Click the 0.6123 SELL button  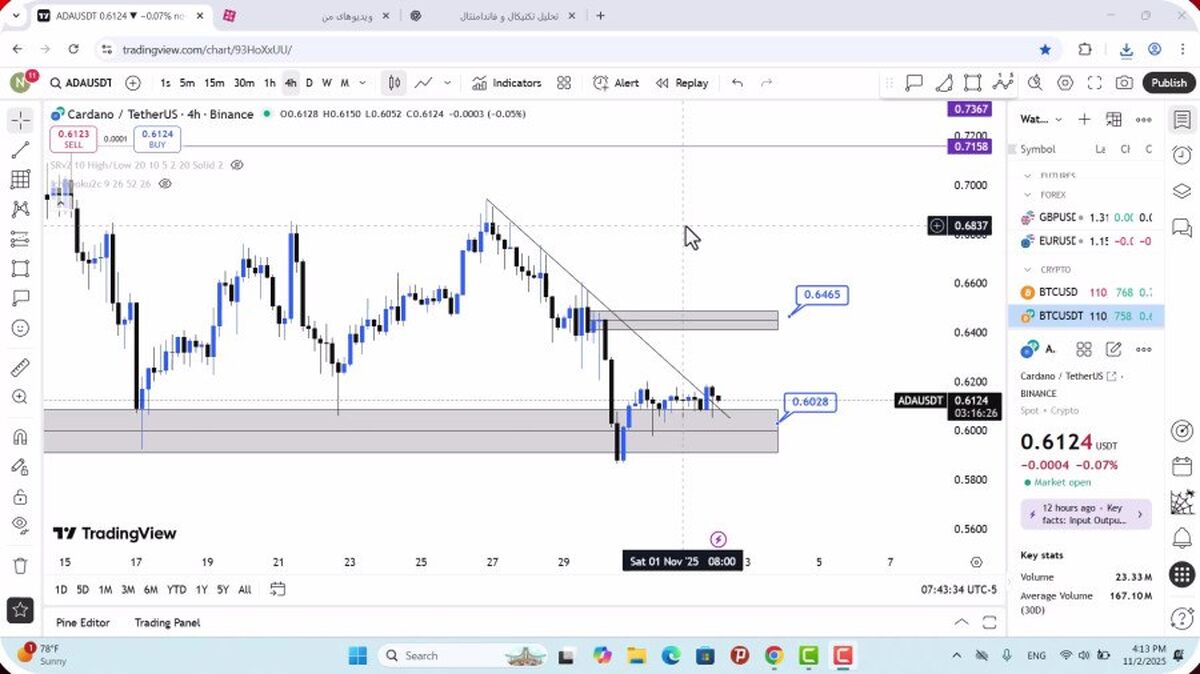click(x=74, y=138)
